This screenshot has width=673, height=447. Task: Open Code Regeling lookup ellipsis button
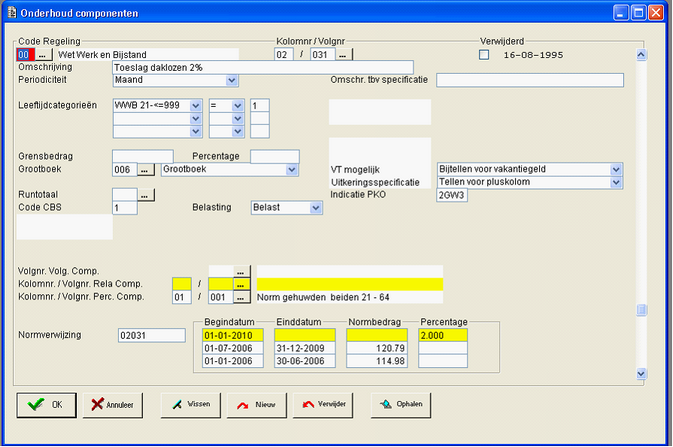click(43, 55)
